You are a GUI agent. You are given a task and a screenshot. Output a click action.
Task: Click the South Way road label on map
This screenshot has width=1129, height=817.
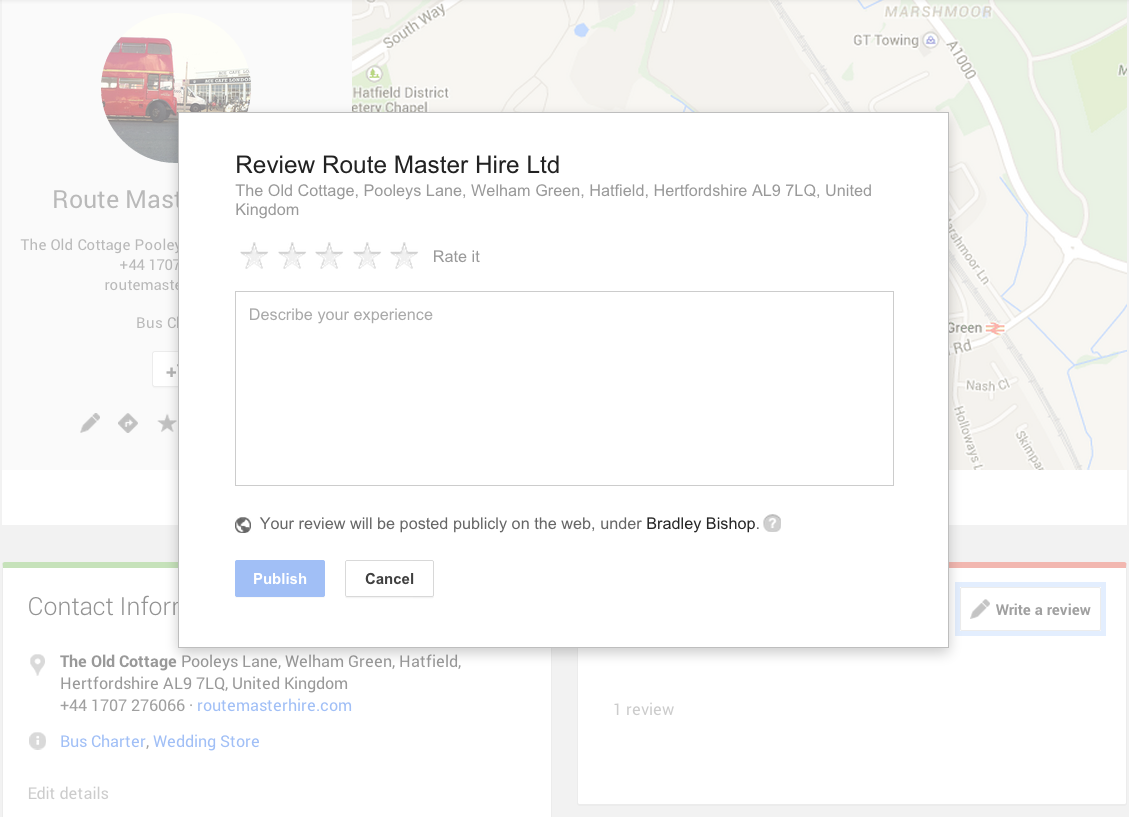coord(414,26)
